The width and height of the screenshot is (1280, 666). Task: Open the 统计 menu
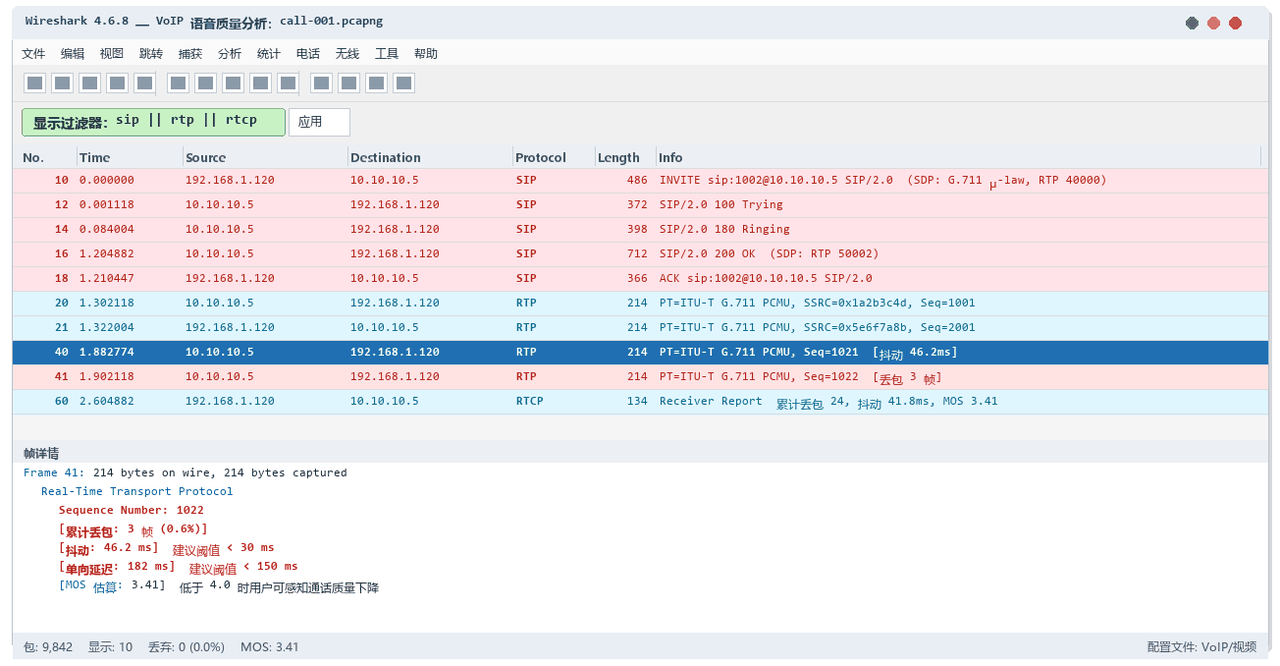[x=268, y=54]
